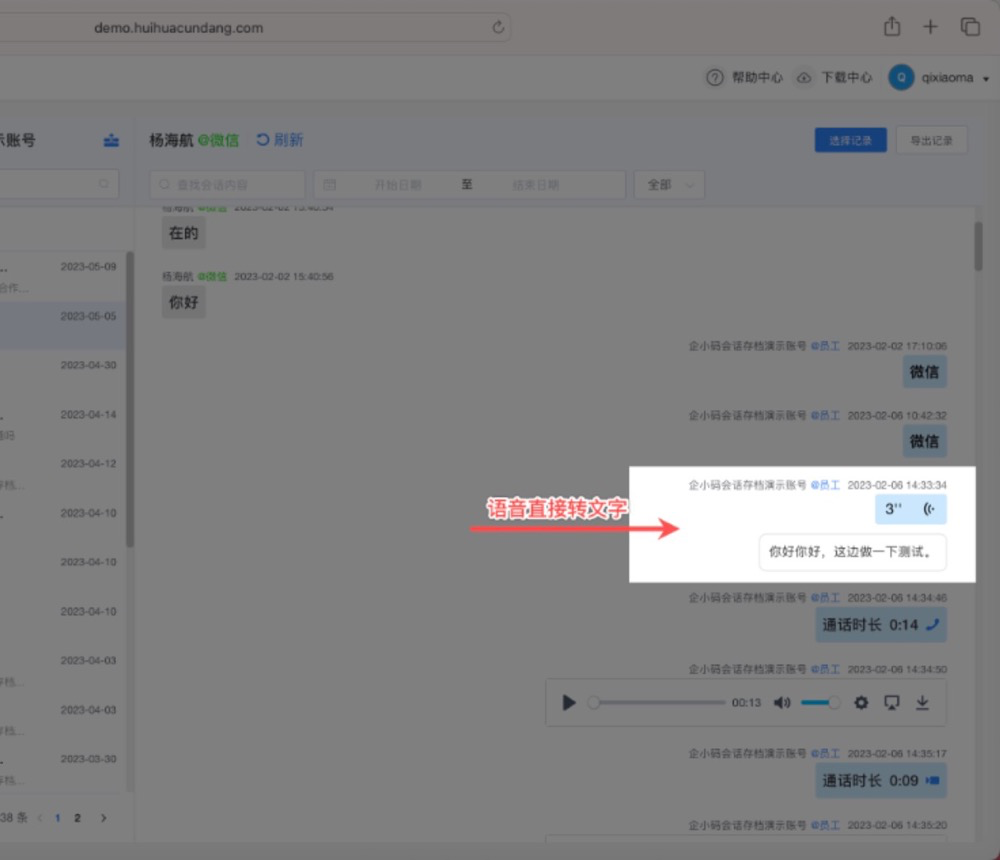Viewport: 1000px width, 860px height.
Task: Open the 下载中心 download center
Action: click(x=835, y=78)
